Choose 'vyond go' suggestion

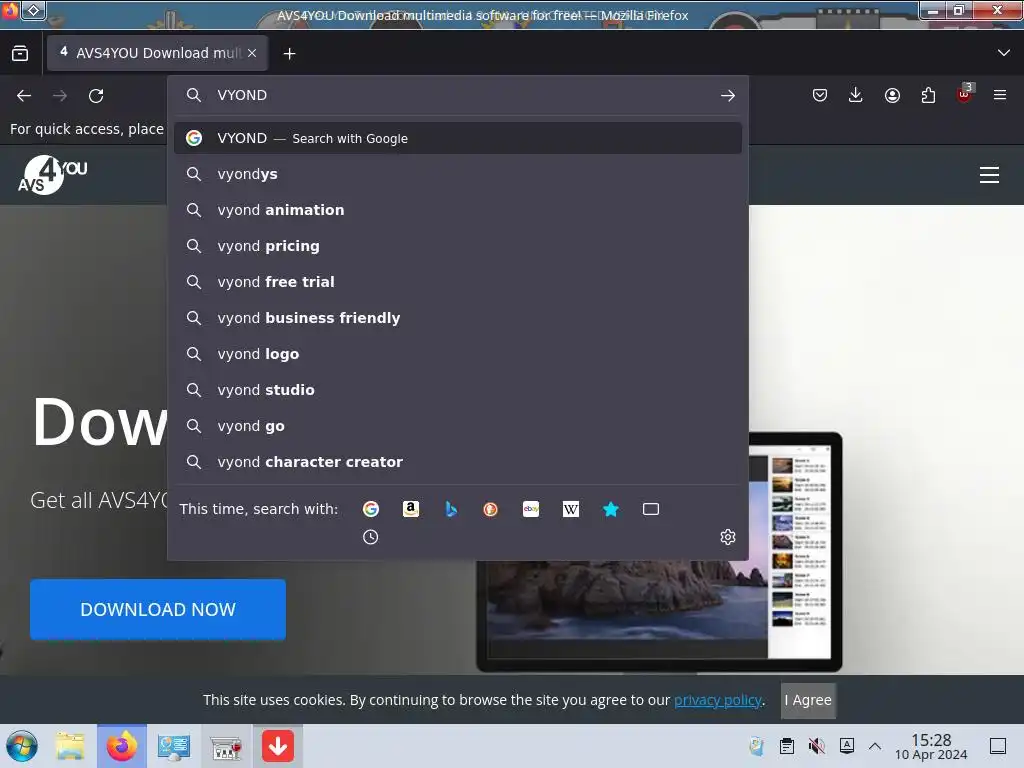coord(457,426)
